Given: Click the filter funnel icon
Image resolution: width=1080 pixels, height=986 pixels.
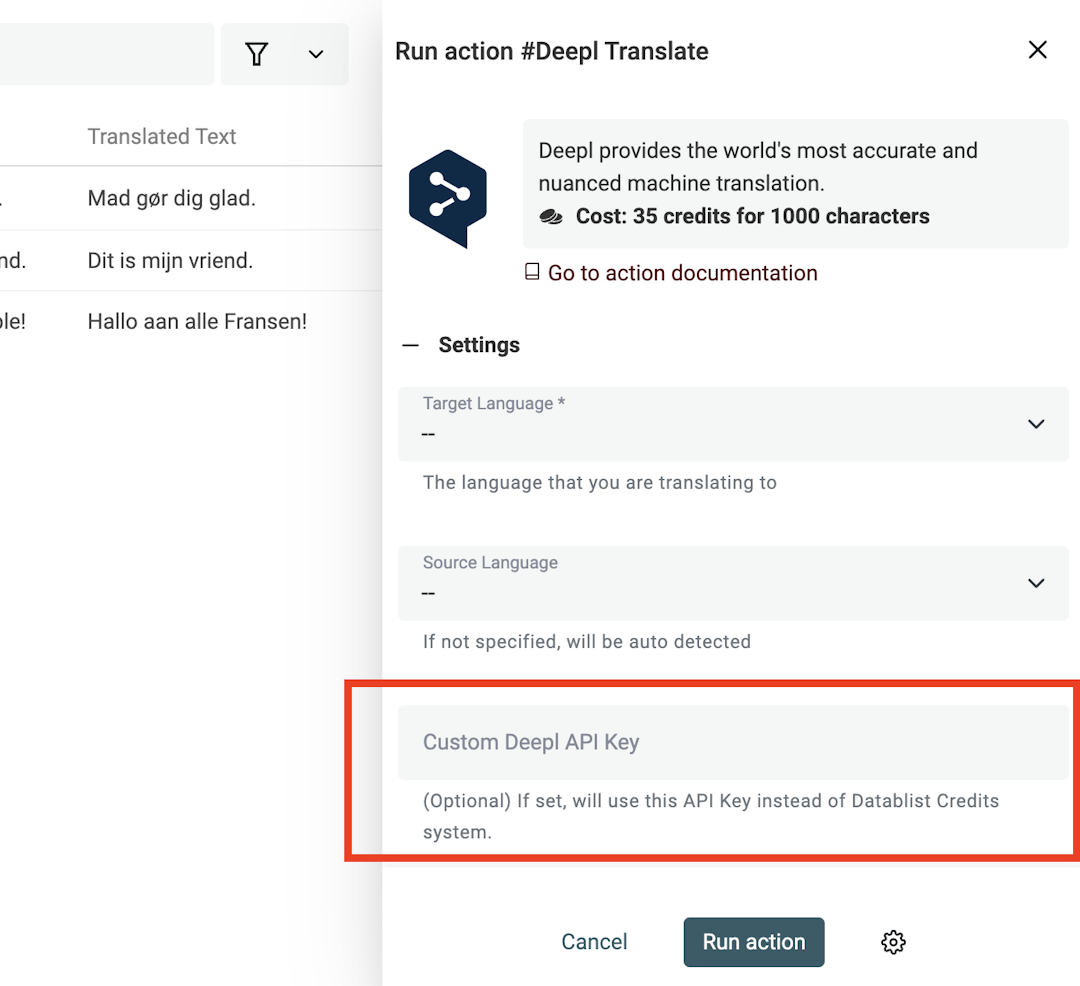Looking at the screenshot, I should [257, 53].
